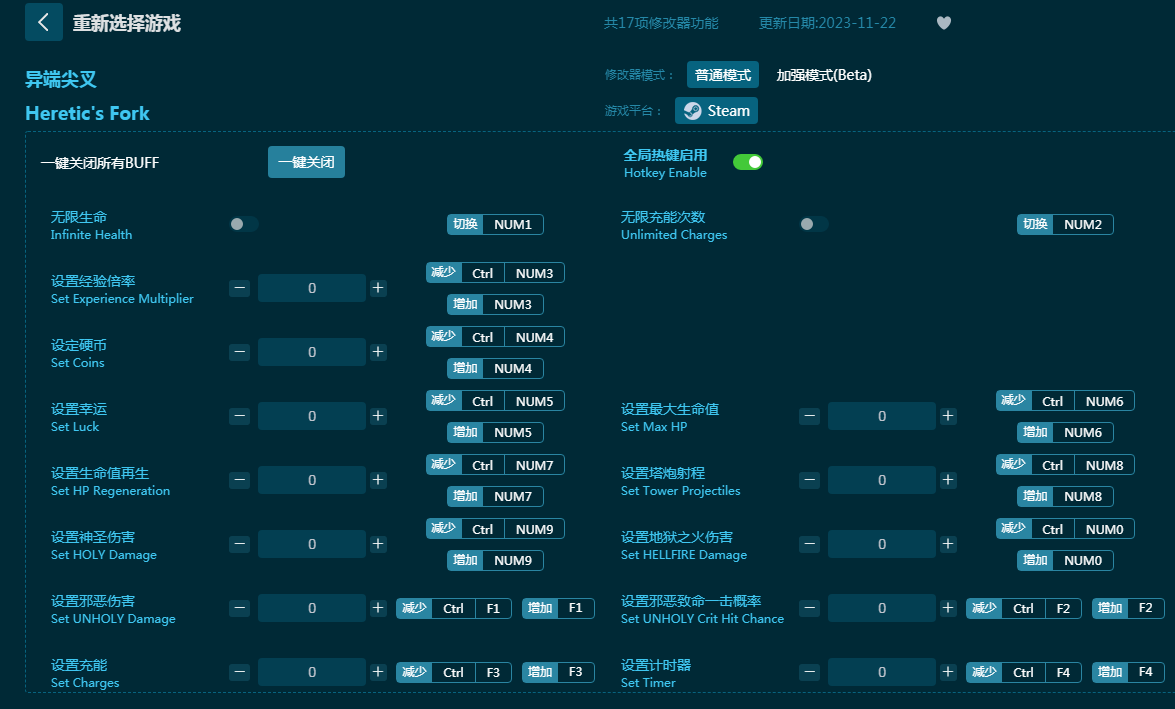Click the 一键关闭 button
The height and width of the screenshot is (709, 1175).
point(306,162)
